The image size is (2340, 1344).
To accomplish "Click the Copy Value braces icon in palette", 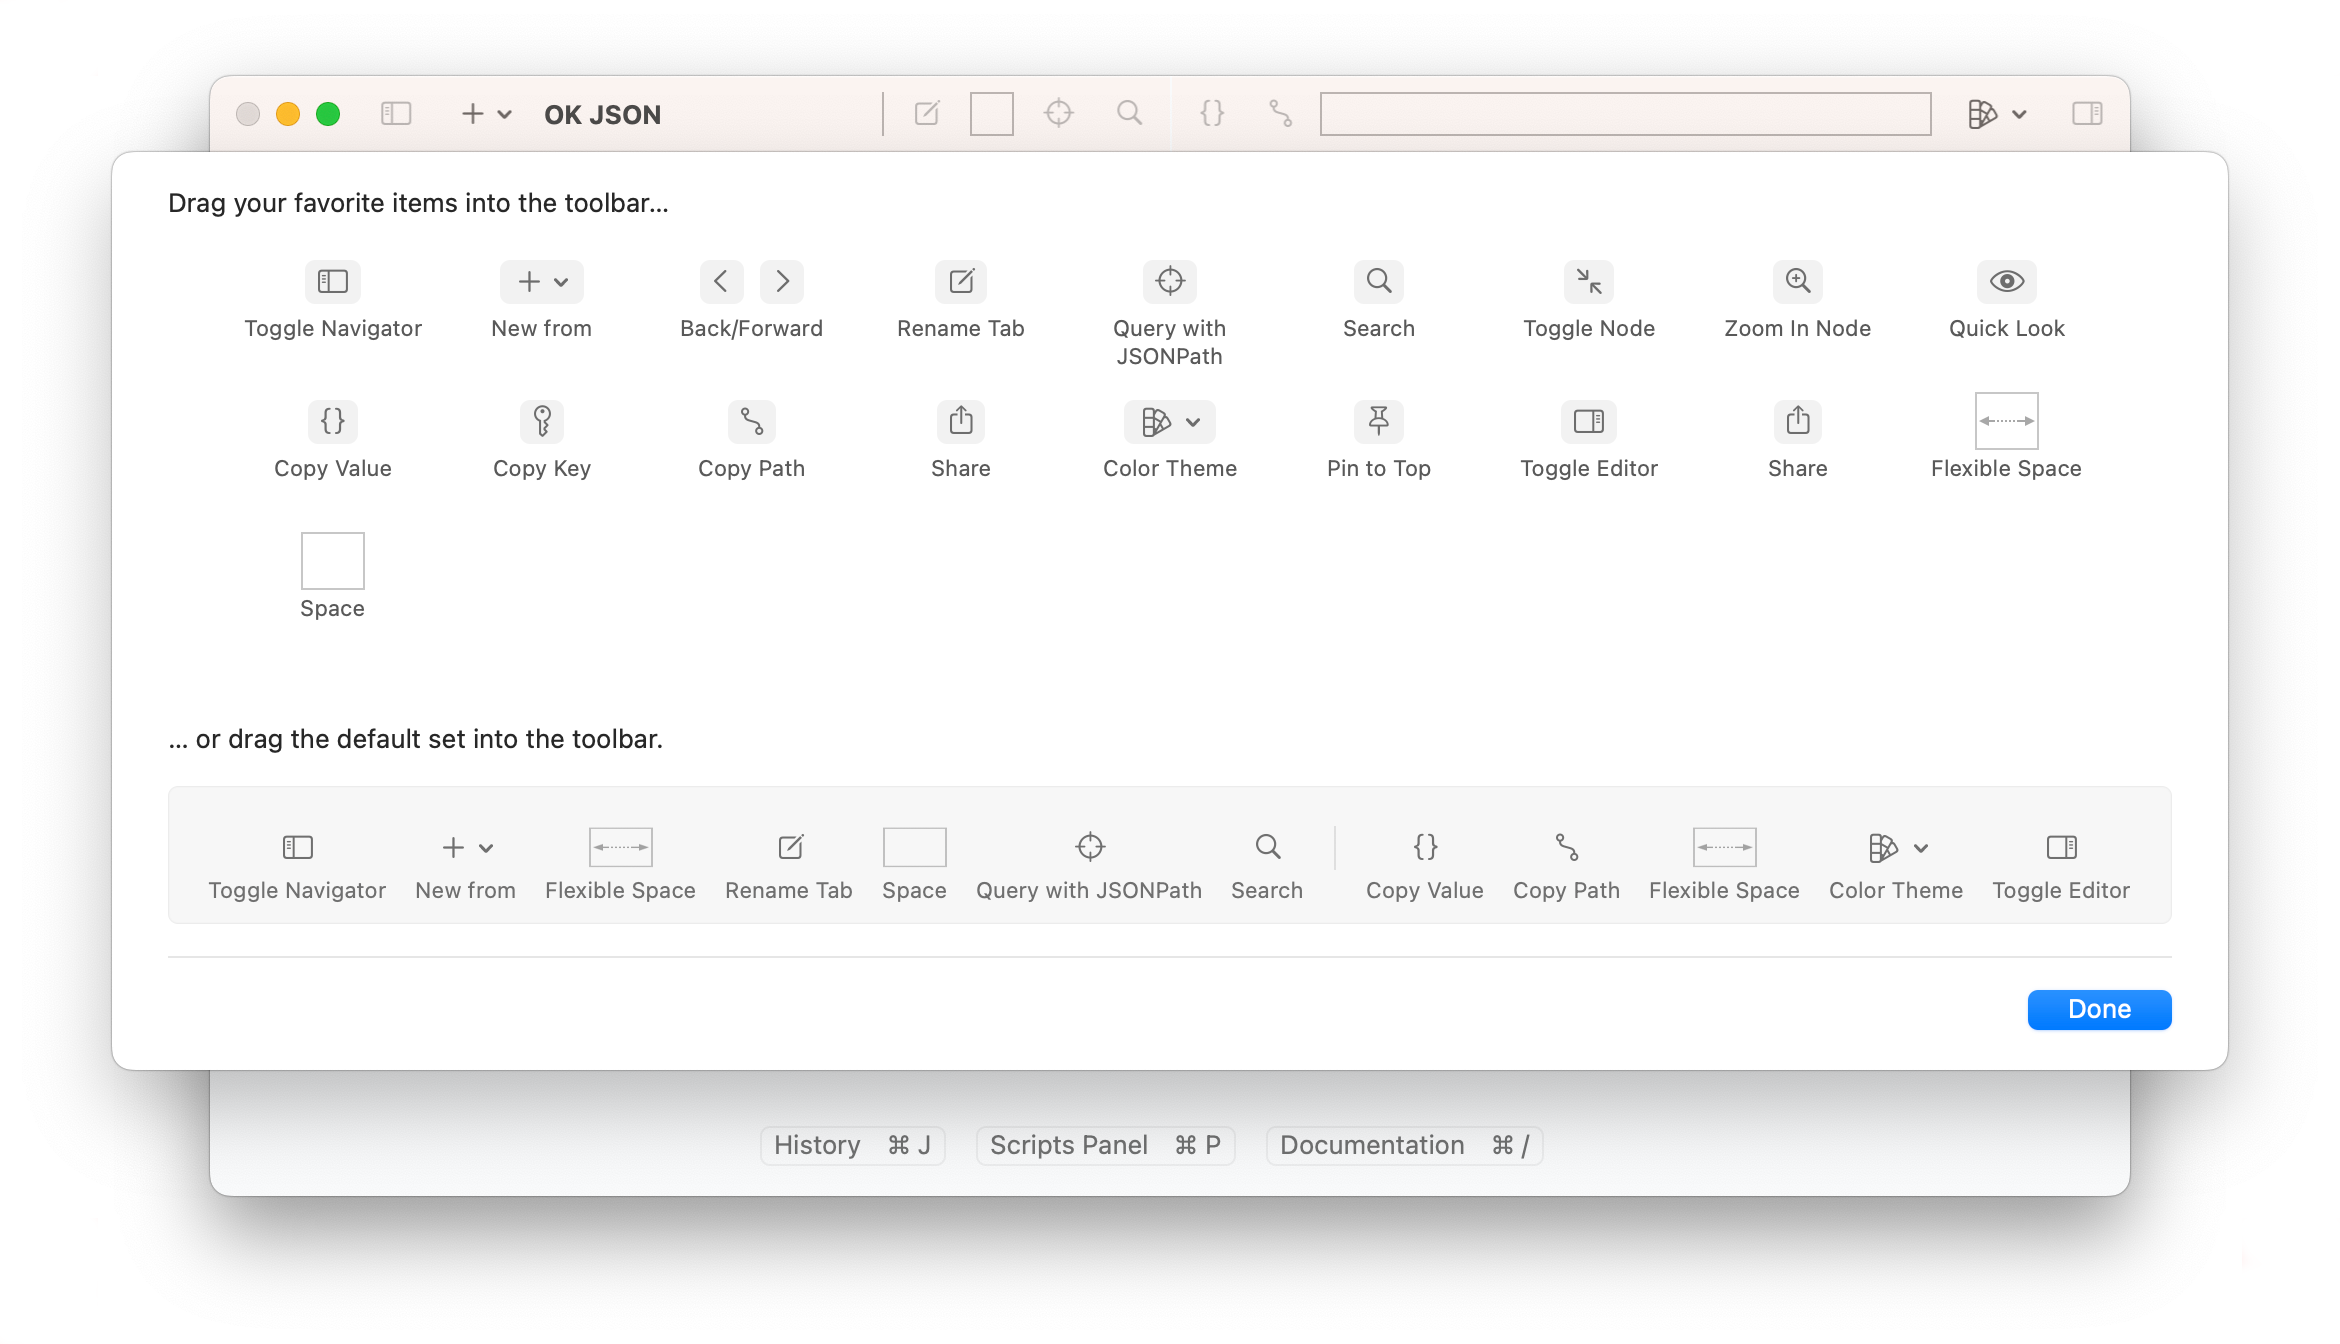I will click(333, 421).
